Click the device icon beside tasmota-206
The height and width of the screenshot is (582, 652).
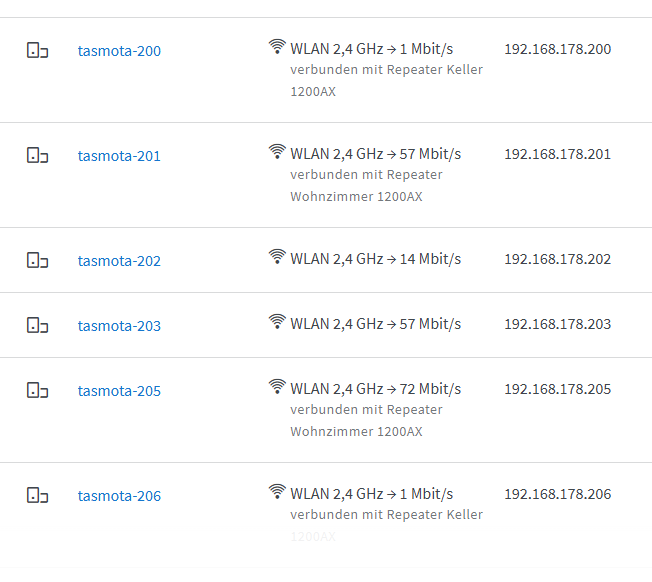pyautogui.click(x=37, y=496)
